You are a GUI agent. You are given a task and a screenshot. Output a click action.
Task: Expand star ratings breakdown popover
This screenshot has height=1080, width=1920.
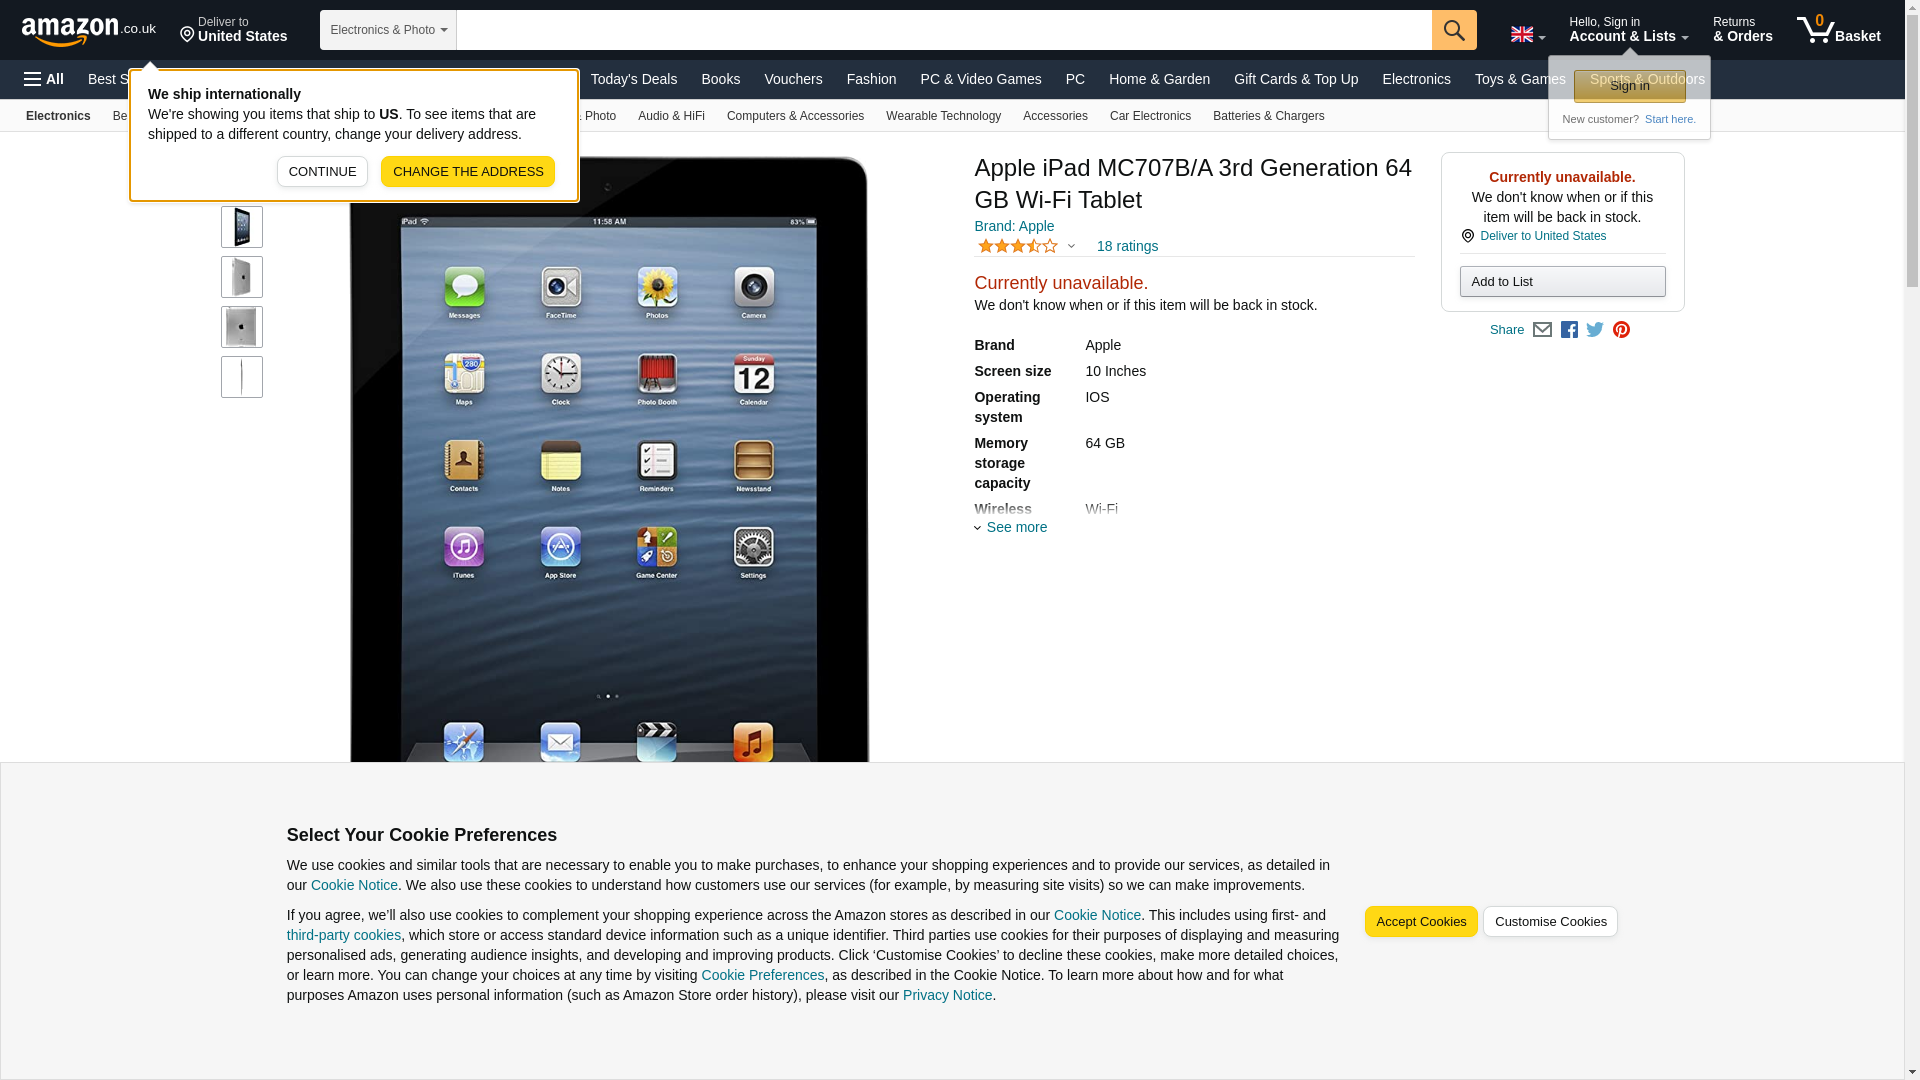click(x=1026, y=246)
